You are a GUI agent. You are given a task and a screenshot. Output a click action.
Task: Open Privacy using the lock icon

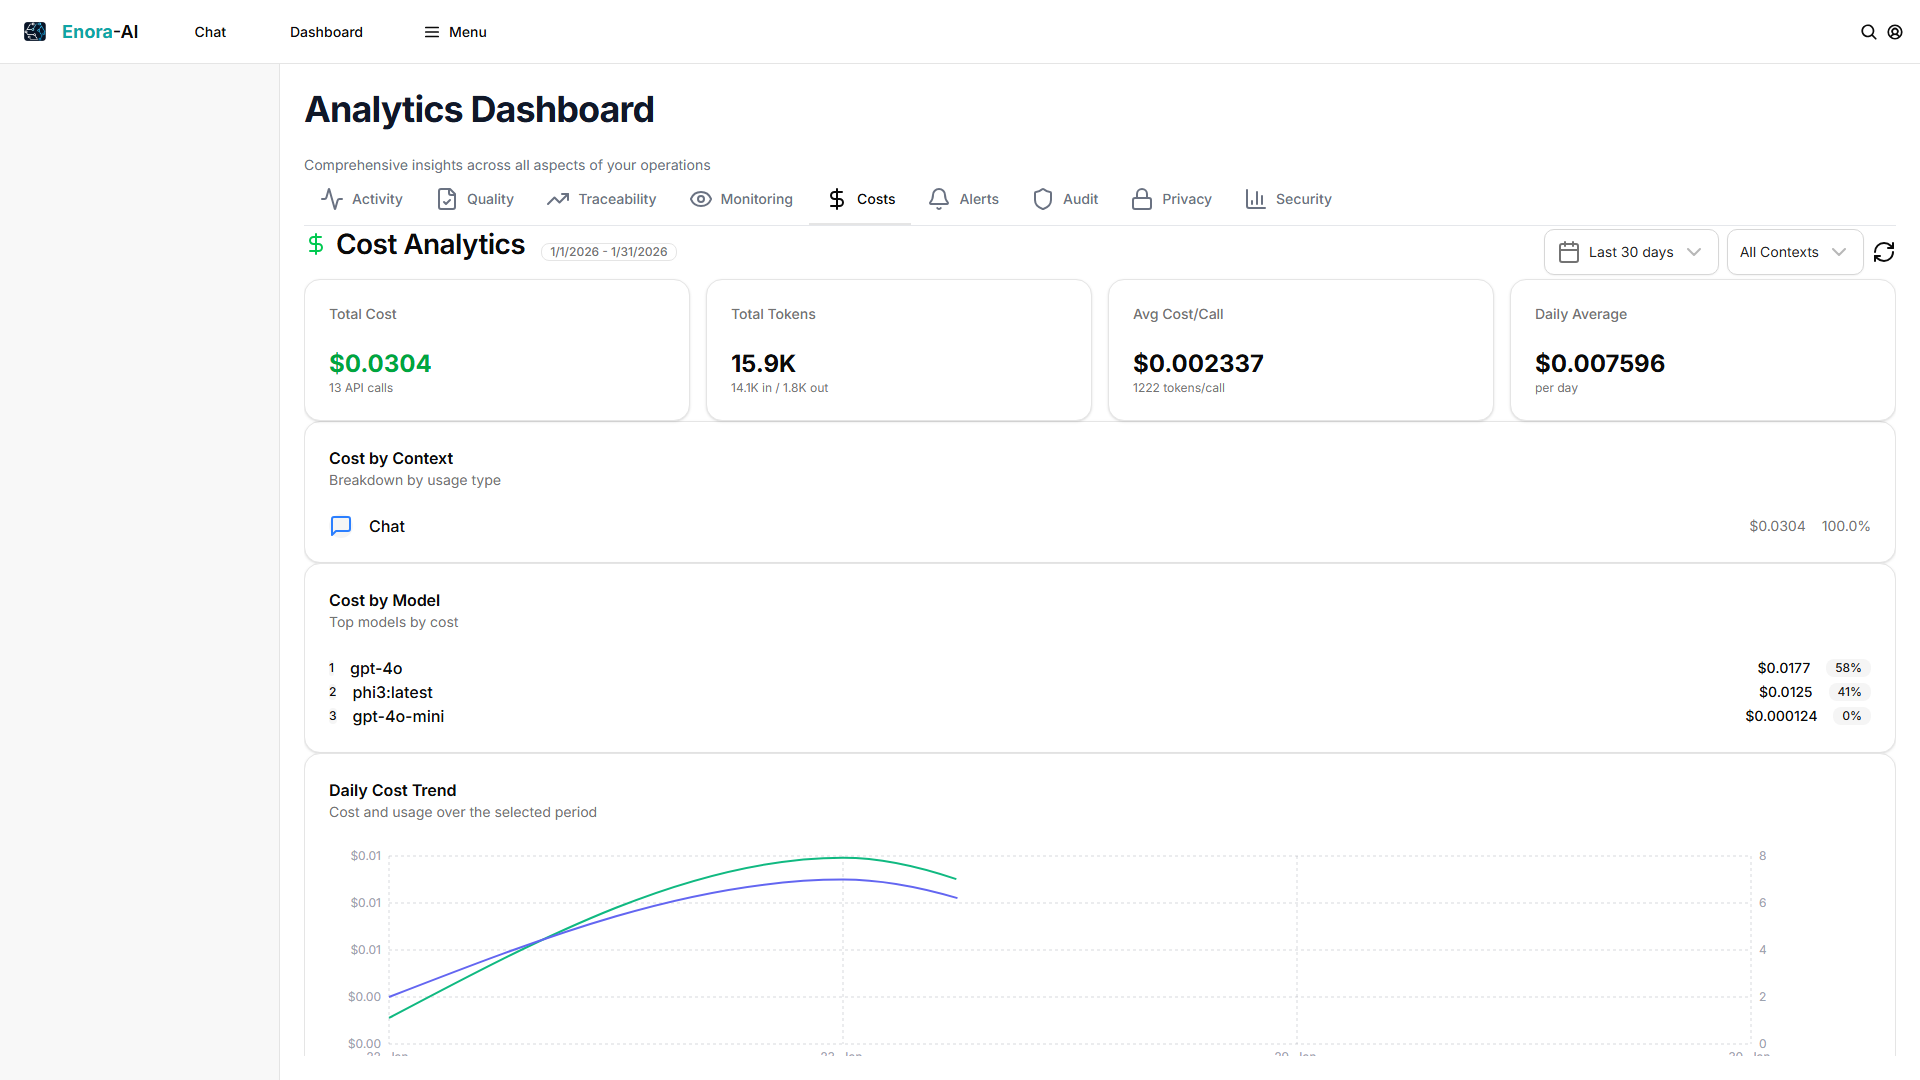click(x=1141, y=199)
